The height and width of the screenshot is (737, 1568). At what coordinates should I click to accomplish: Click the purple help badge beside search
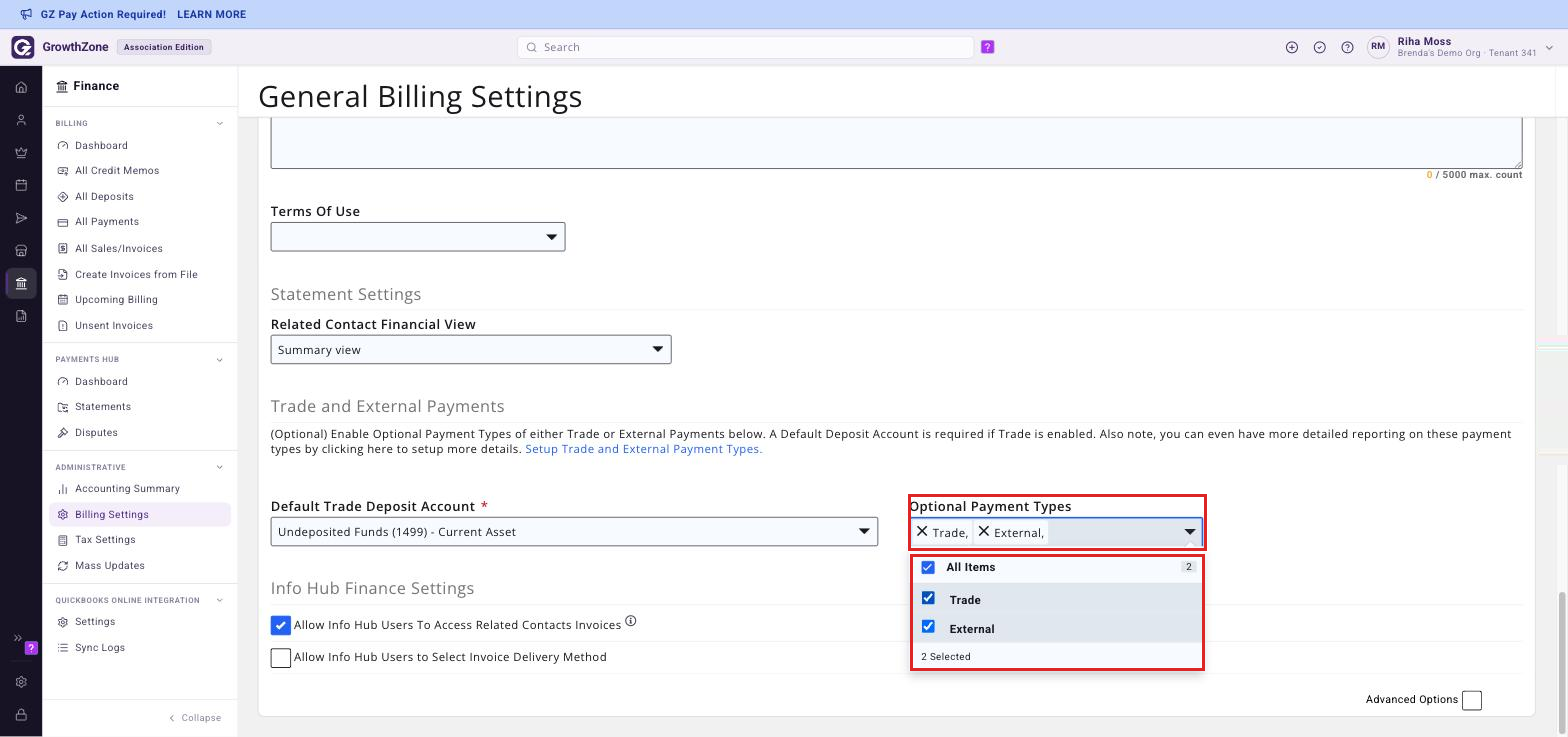(x=987, y=47)
